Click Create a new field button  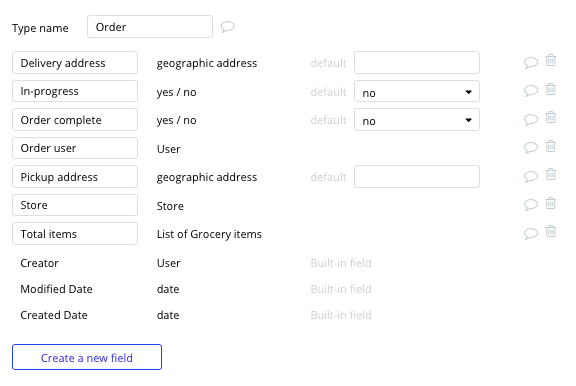click(87, 357)
